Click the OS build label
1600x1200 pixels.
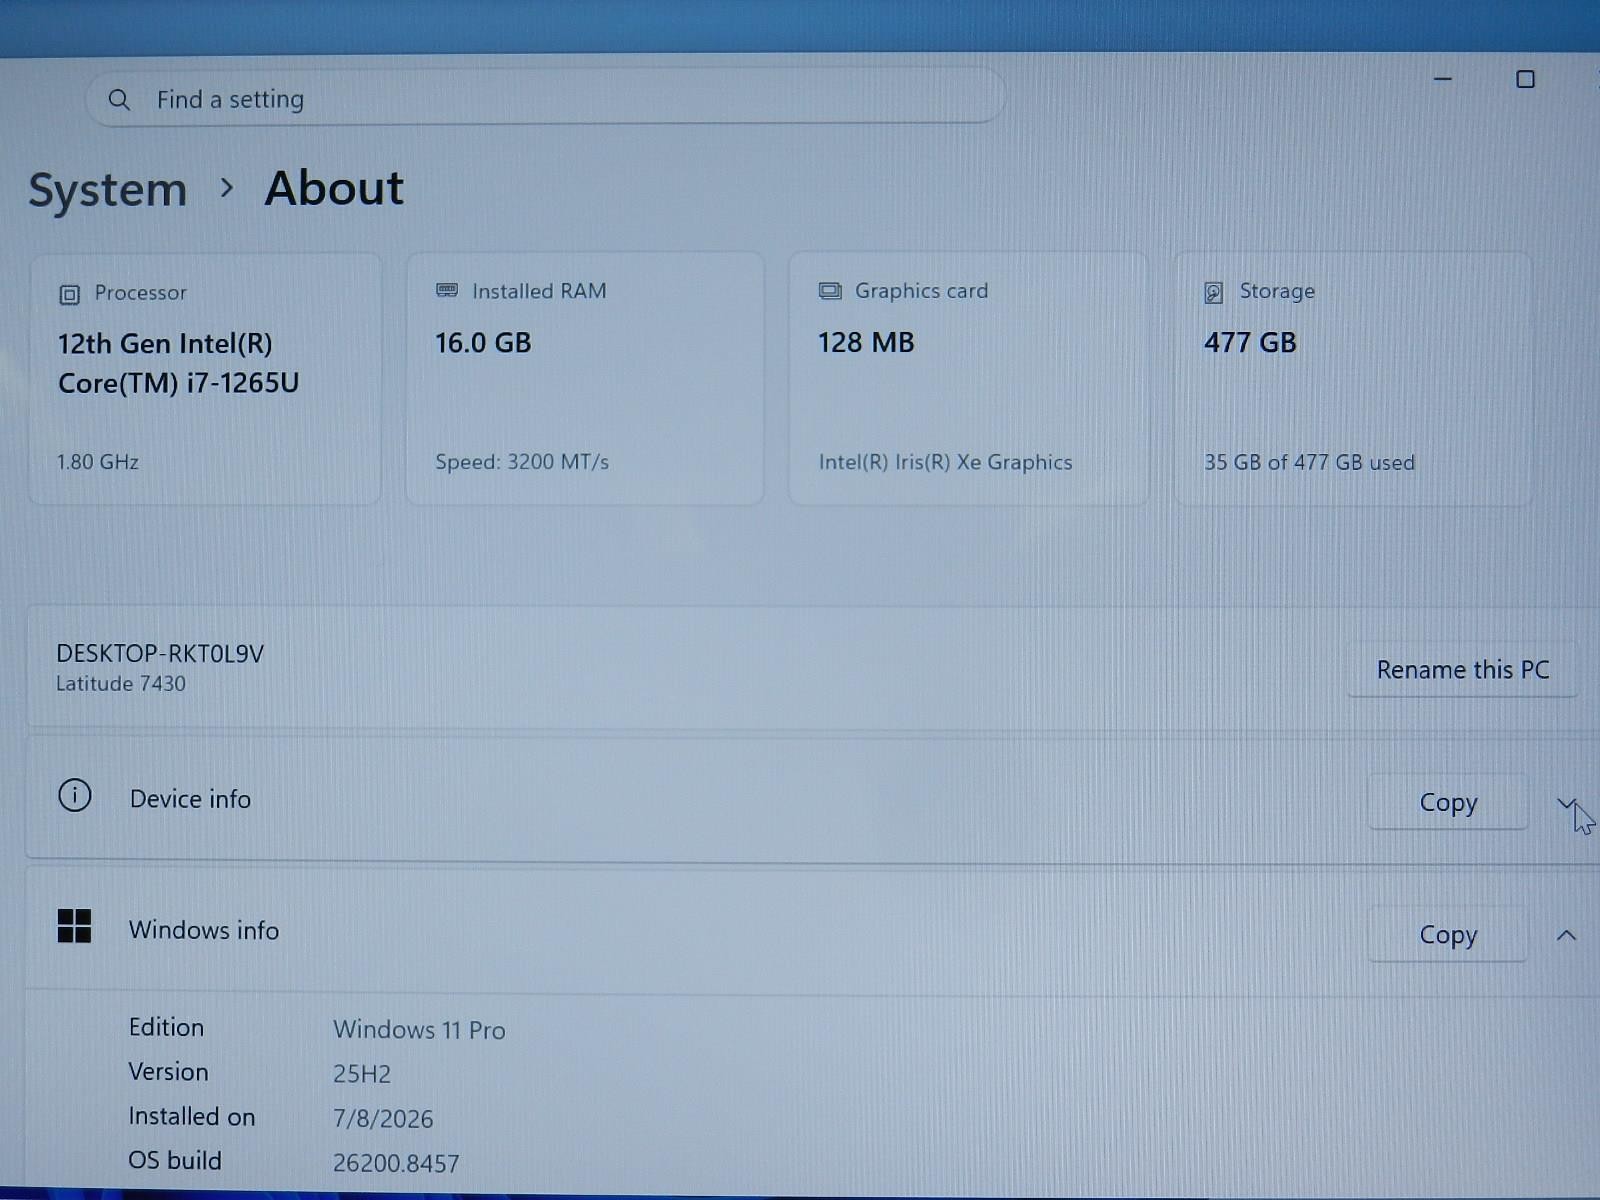tap(175, 1160)
